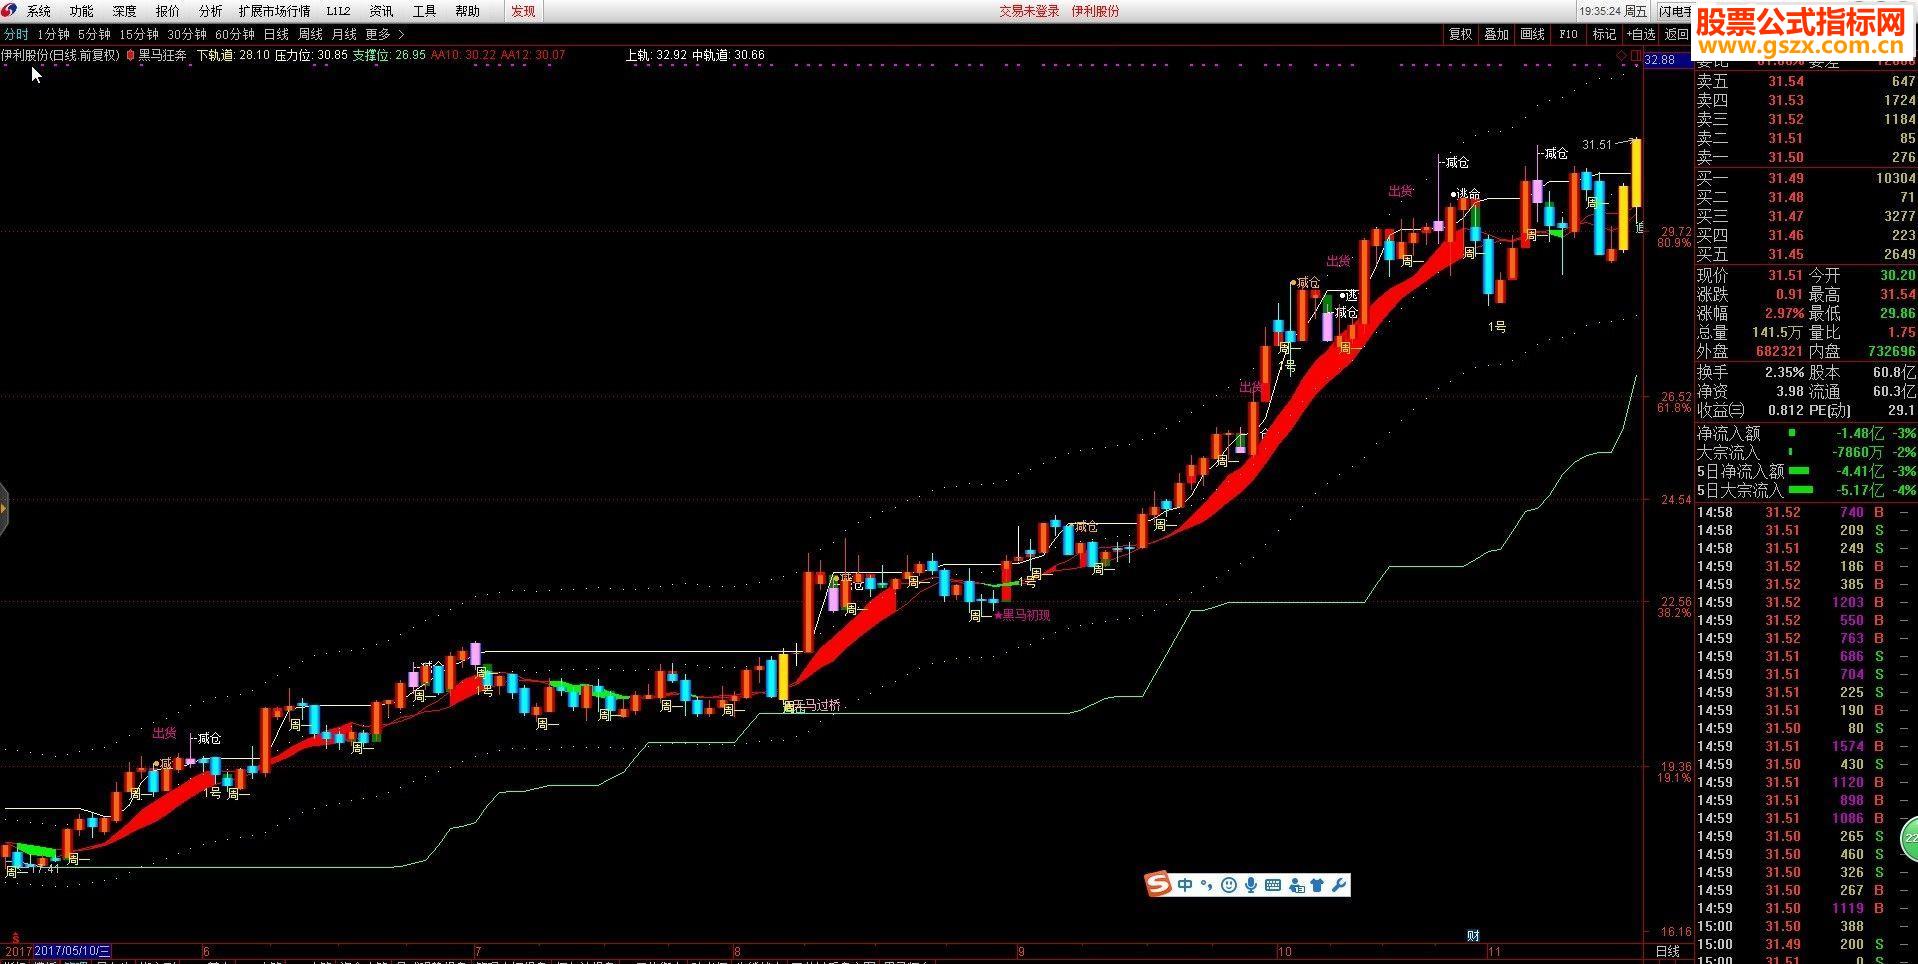
Task: Select the 30分钟 period
Action: coord(187,34)
